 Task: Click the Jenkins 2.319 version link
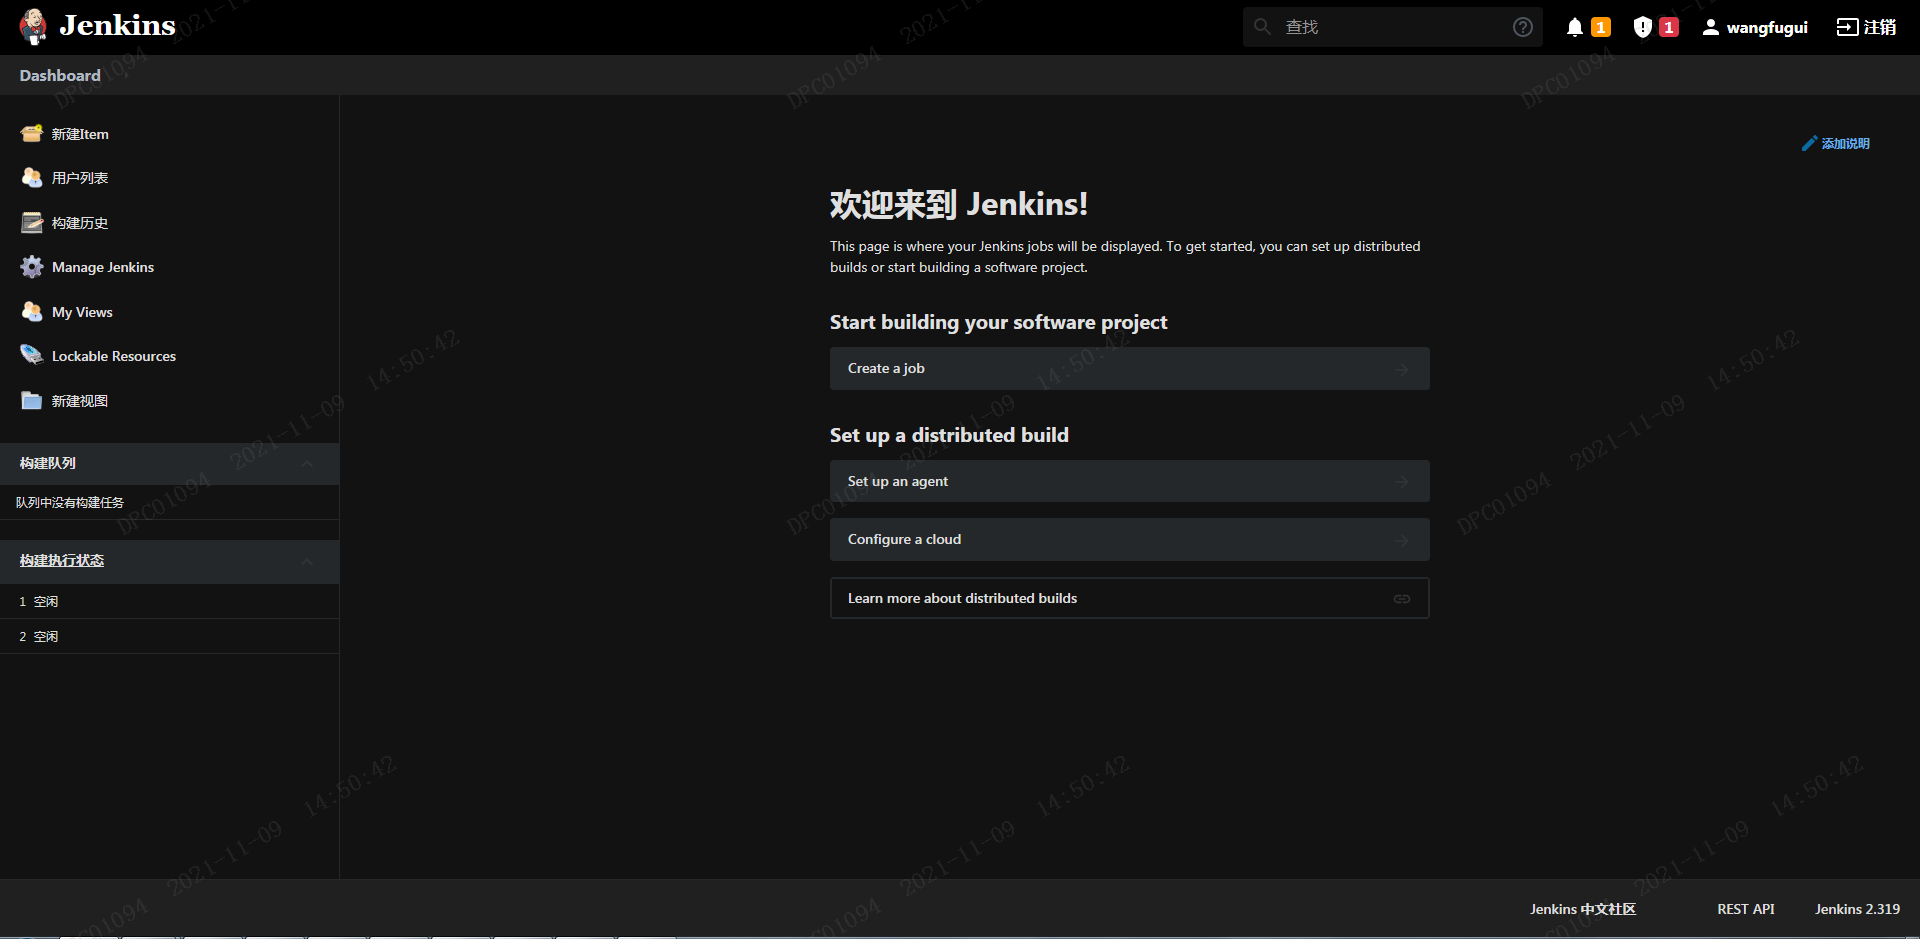pos(1857,909)
